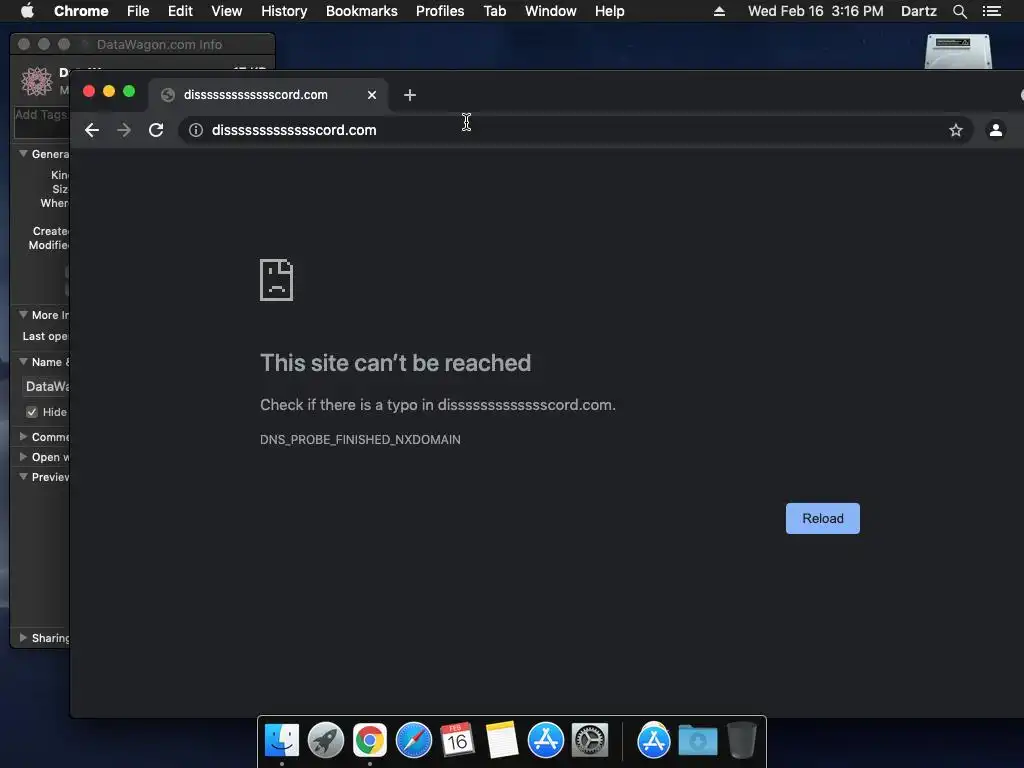Open the History menu
The width and height of the screenshot is (1024, 768).
284,11
